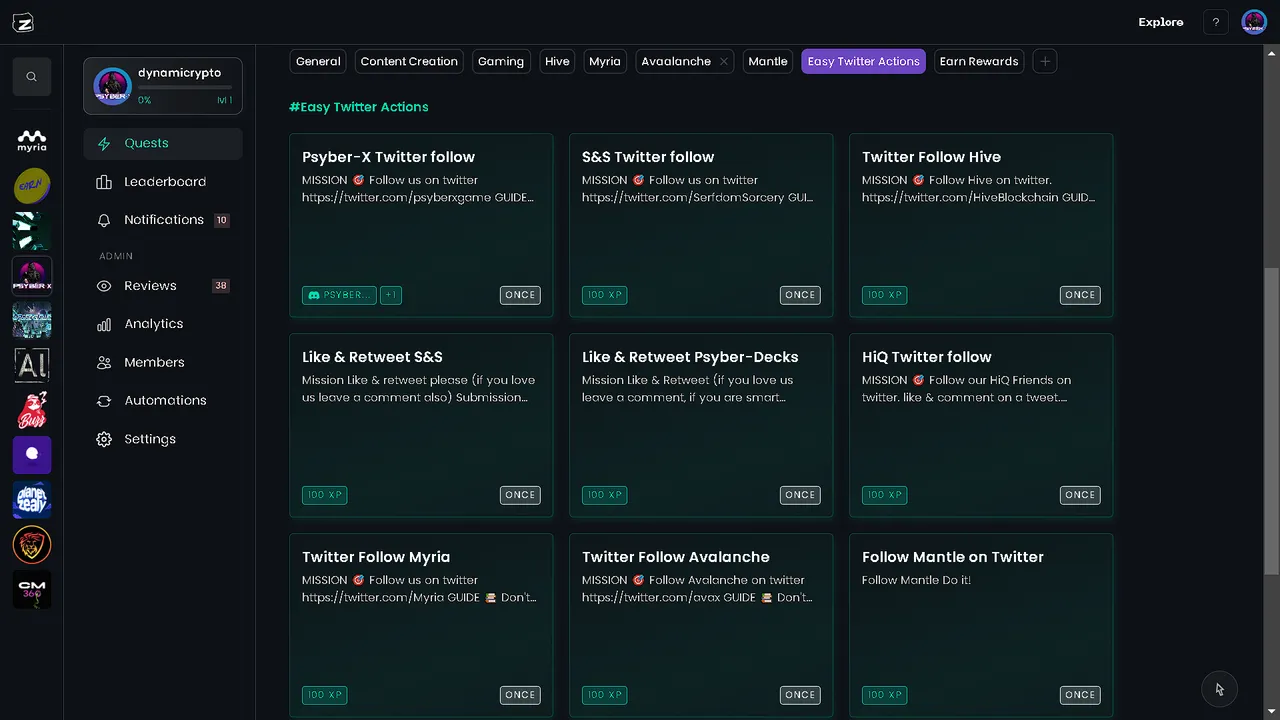Open the General category tab
The image size is (1280, 720).
(318, 61)
